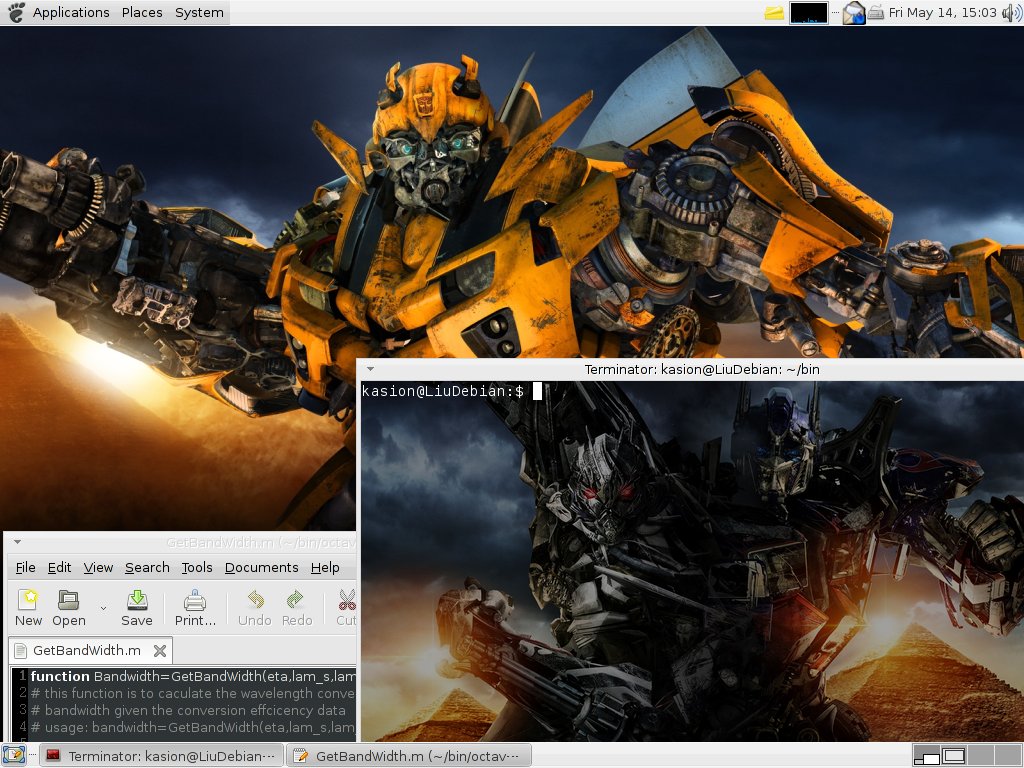Click the yellow sticky notes tray icon
The image size is (1024, 768).
pos(774,12)
